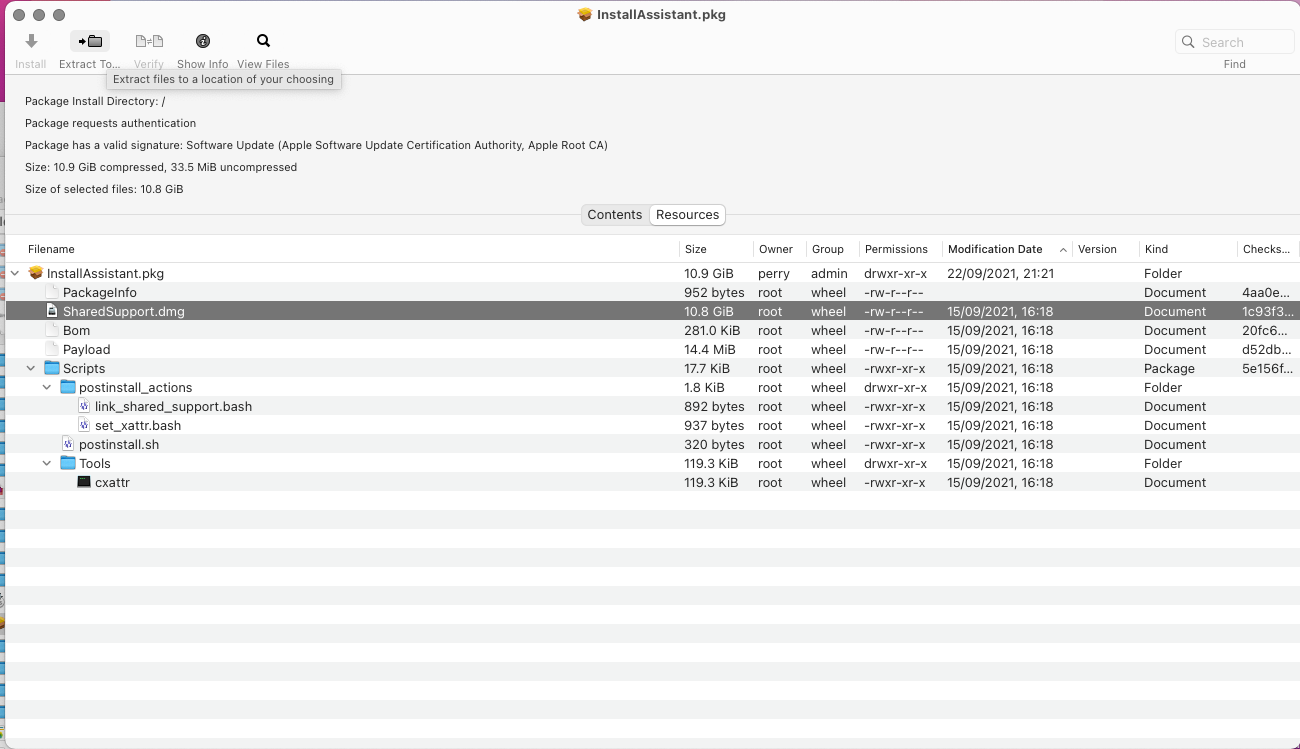Click the Package kind of the Scripts row

1169,368
